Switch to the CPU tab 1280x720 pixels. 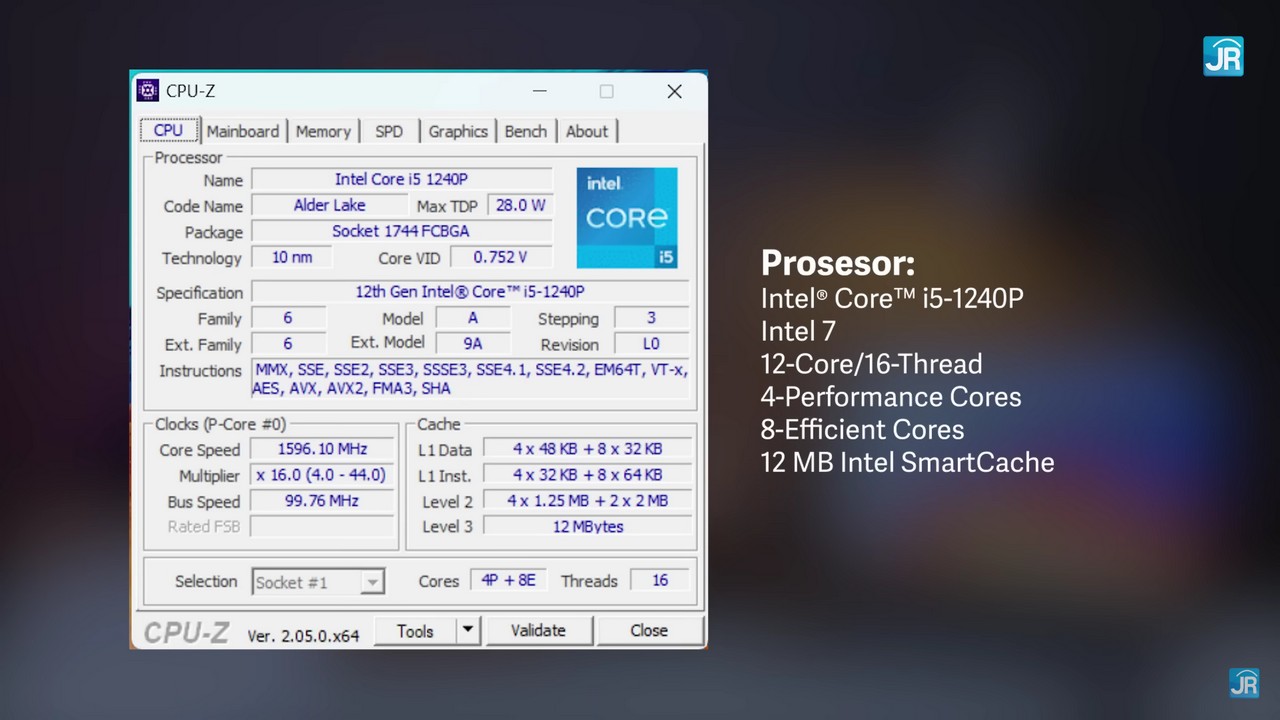[x=168, y=131]
